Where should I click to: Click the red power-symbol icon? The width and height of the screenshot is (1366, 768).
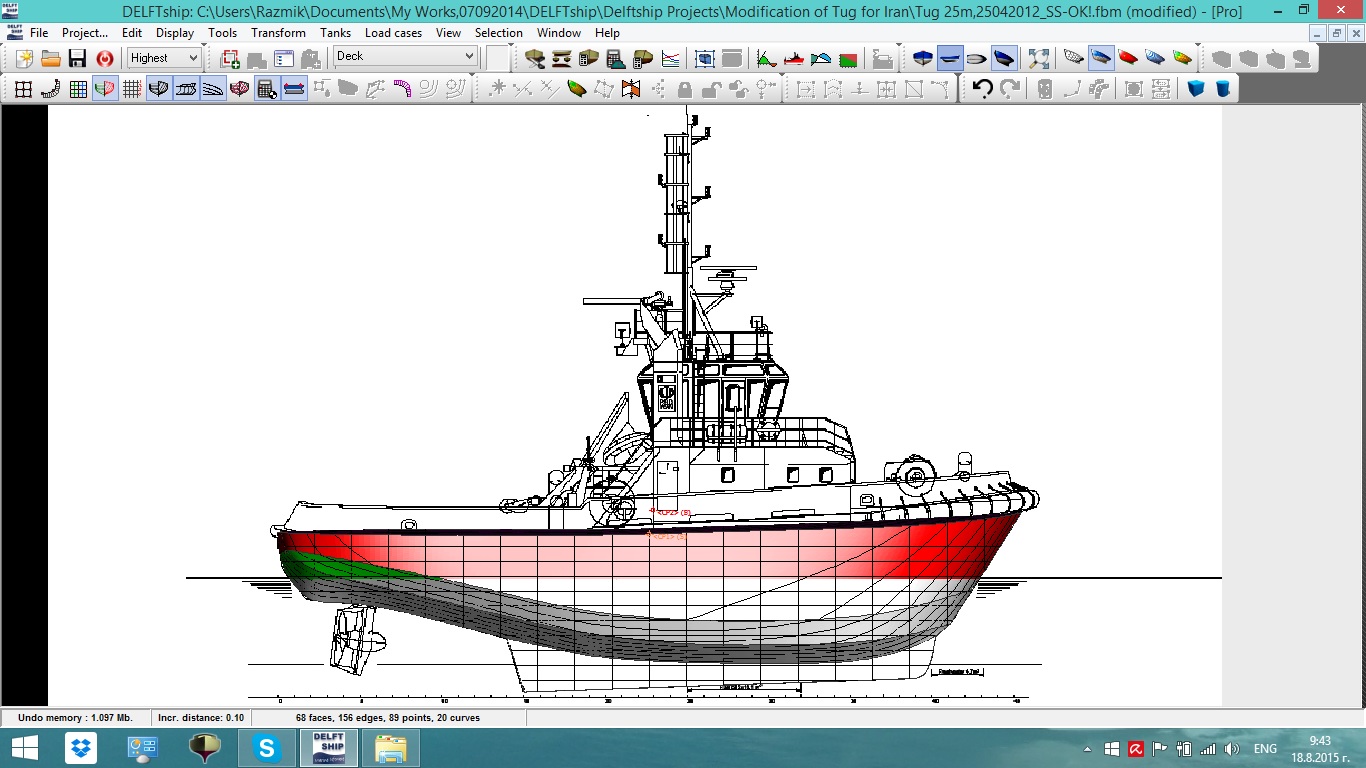[x=104, y=58]
